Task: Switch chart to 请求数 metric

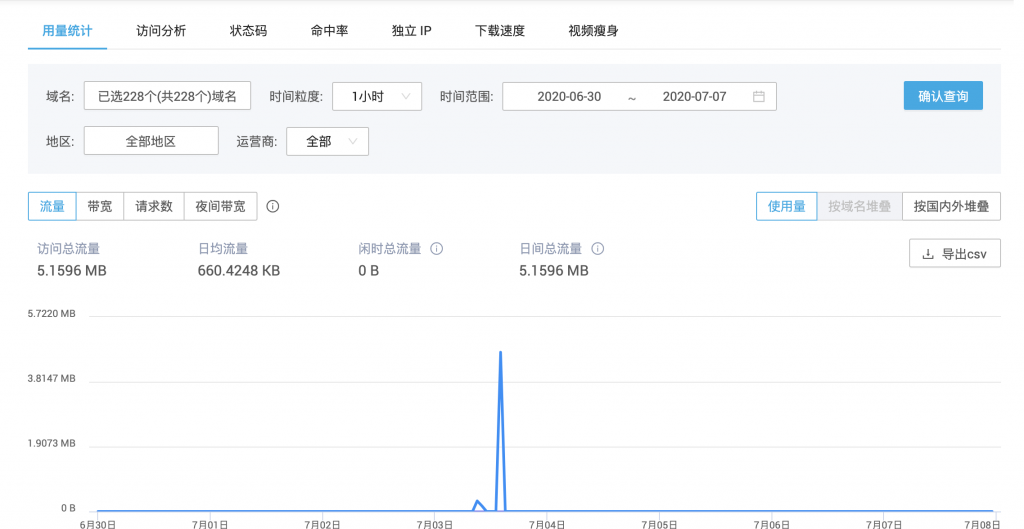Action: 154,207
